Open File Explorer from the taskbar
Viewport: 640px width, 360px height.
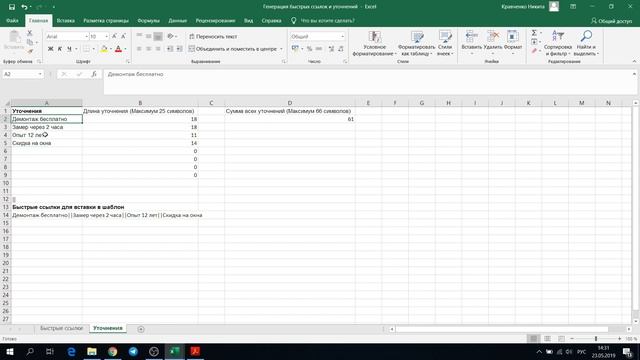point(92,351)
